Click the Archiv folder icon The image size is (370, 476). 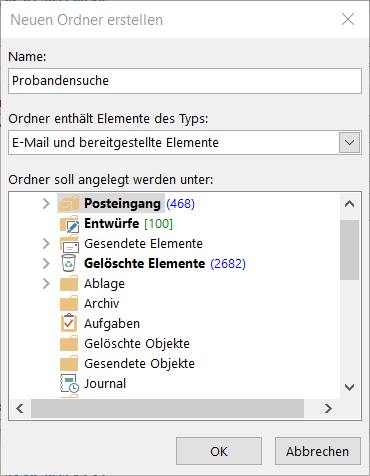(69, 304)
